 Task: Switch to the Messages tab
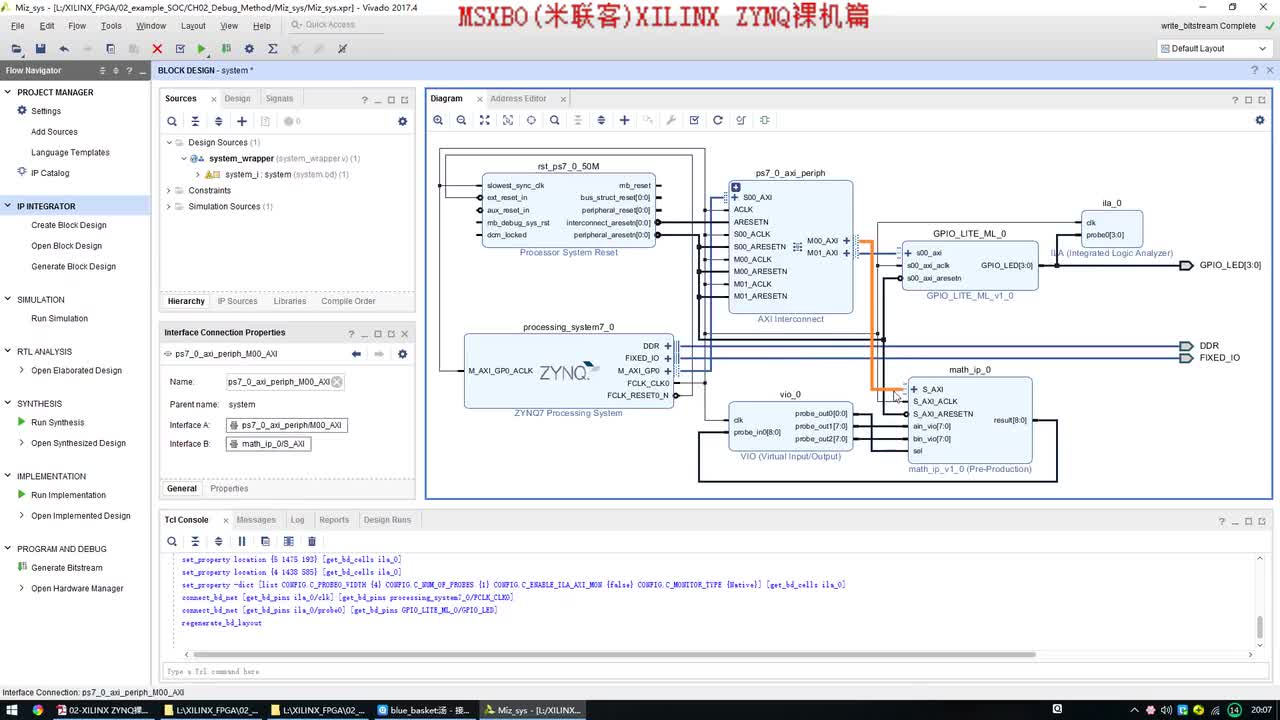click(256, 520)
